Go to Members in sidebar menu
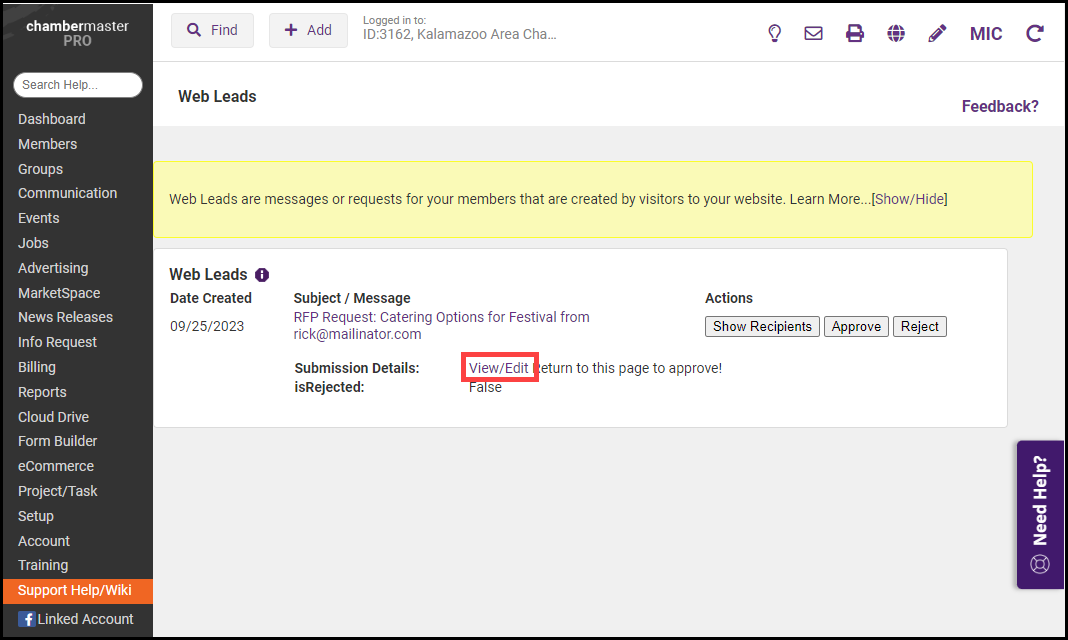This screenshot has width=1068, height=640. click(x=47, y=144)
